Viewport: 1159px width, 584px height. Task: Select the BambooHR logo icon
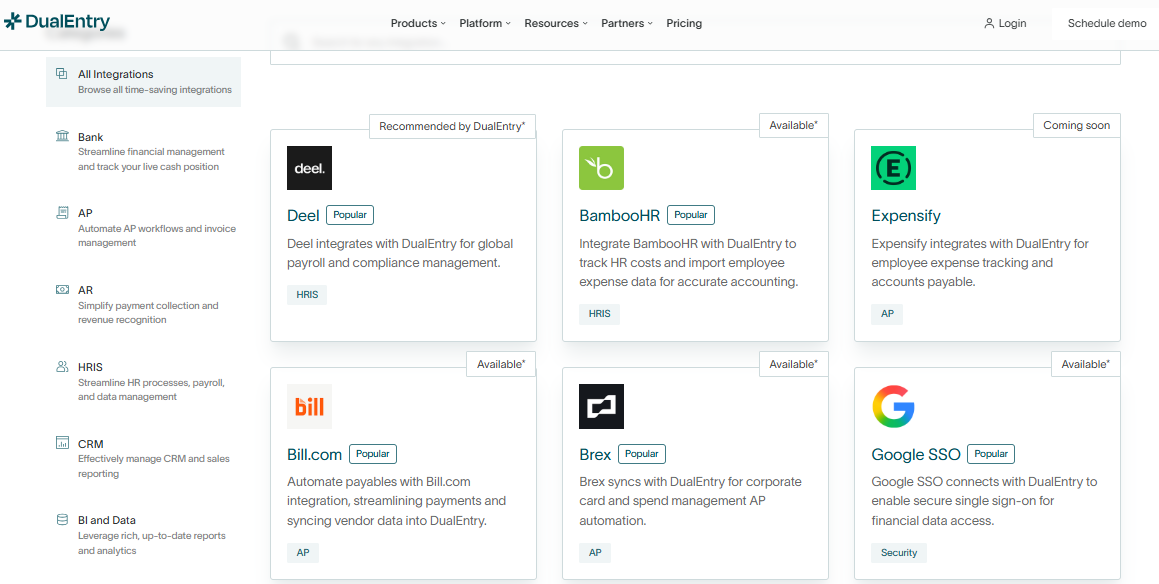point(601,167)
